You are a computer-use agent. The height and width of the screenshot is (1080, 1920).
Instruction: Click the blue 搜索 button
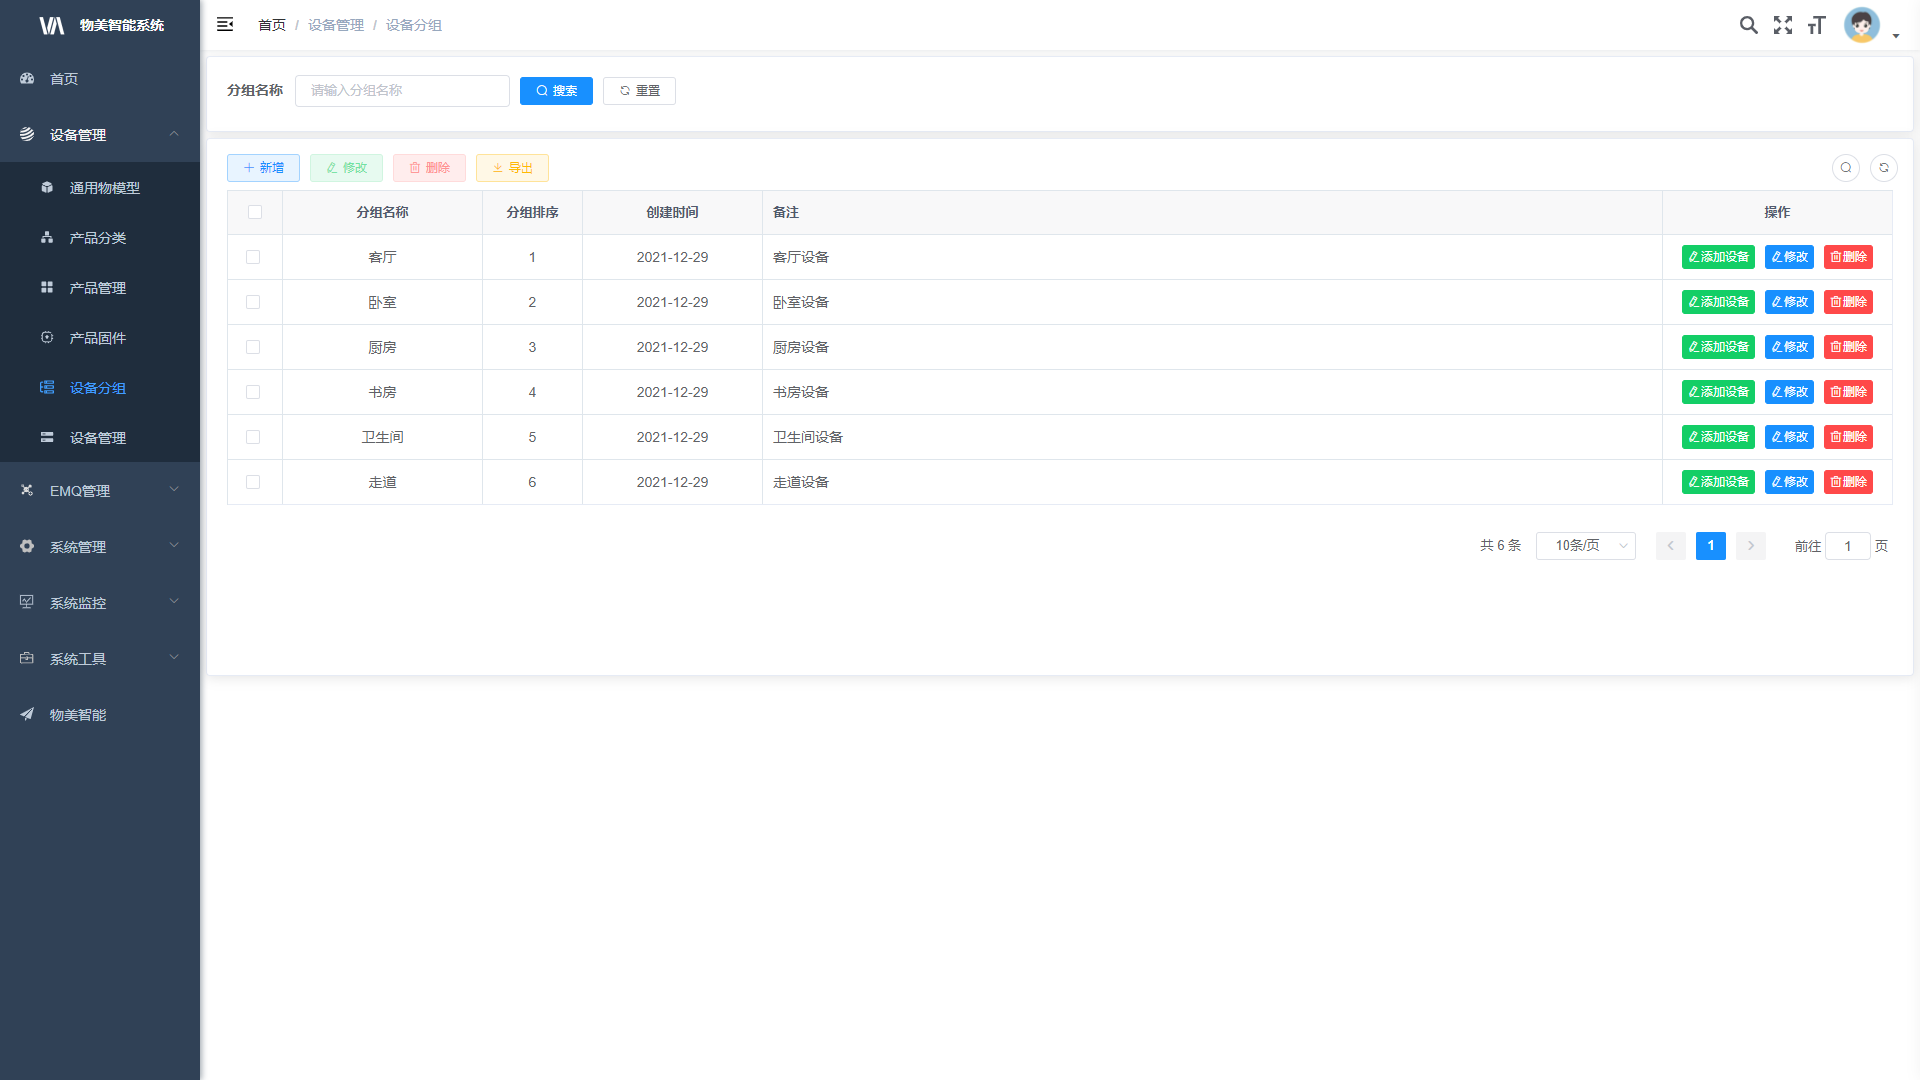556,91
